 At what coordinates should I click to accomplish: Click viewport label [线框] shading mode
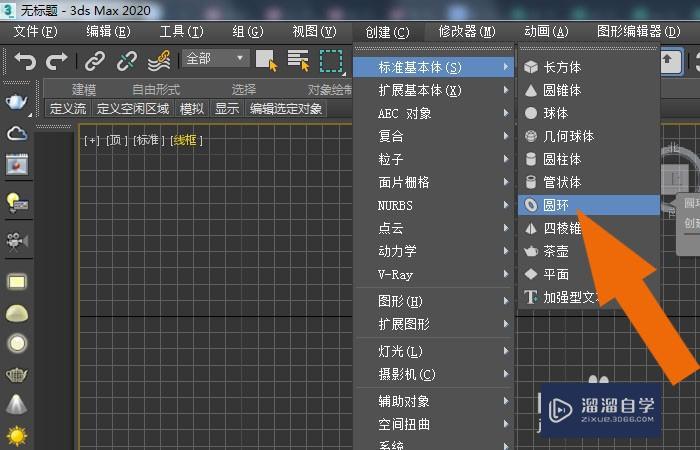pos(186,140)
